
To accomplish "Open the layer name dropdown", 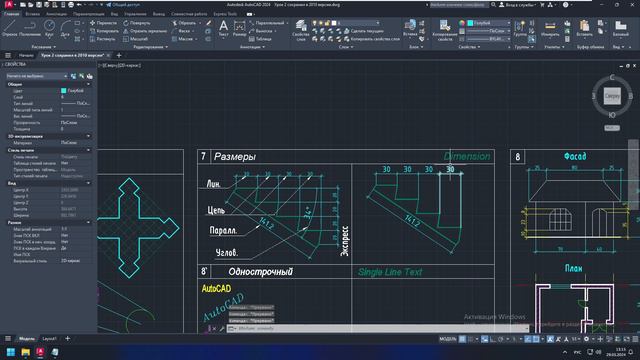I will (x=357, y=23).
